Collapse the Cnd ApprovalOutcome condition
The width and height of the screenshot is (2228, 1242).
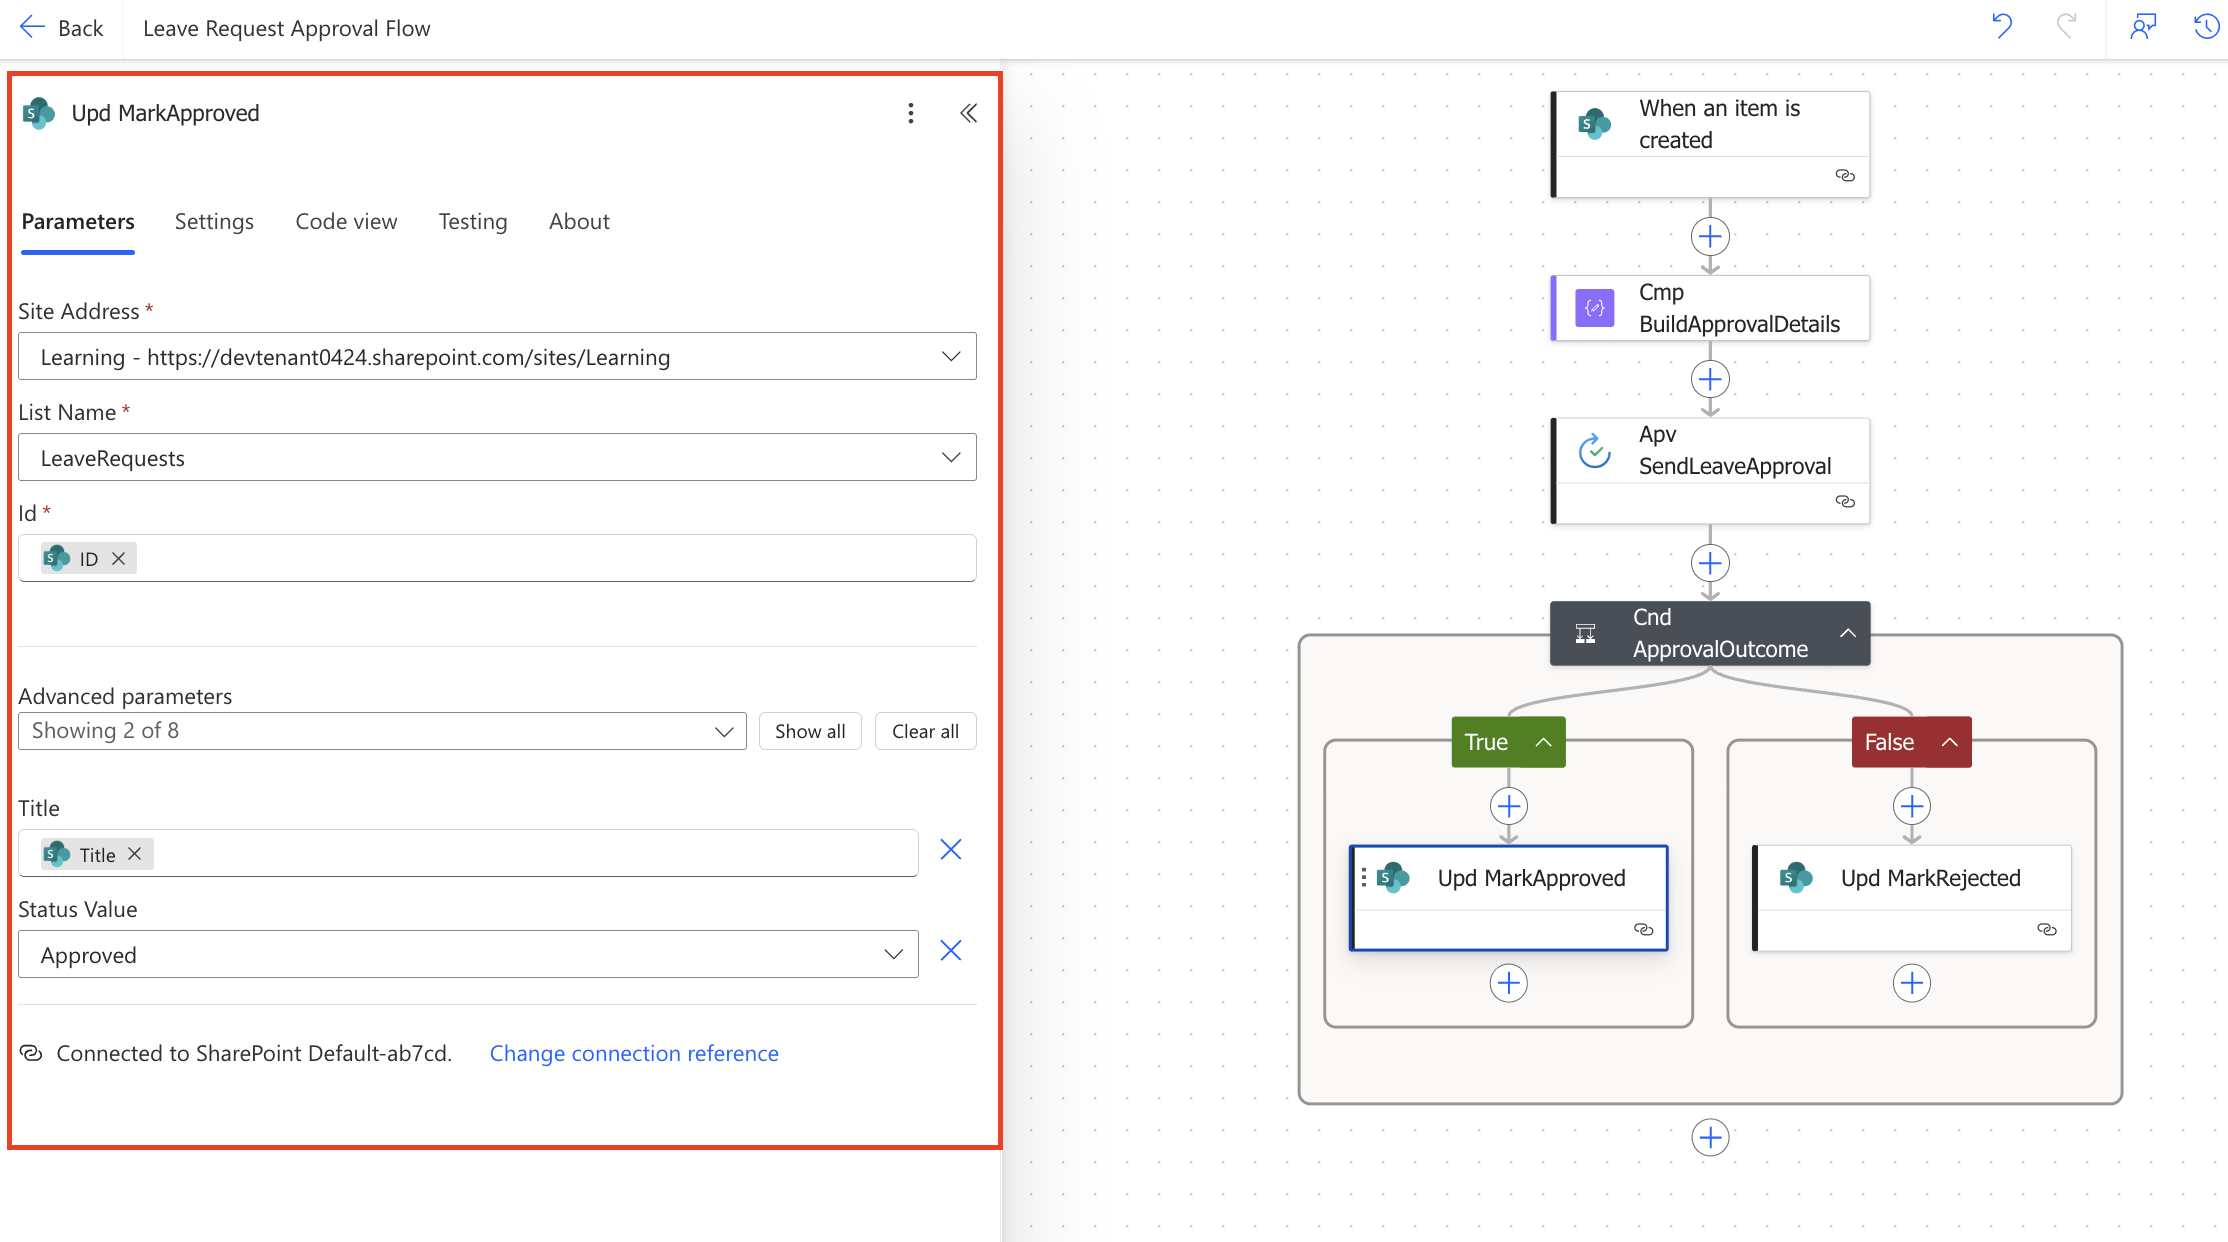tap(1847, 633)
